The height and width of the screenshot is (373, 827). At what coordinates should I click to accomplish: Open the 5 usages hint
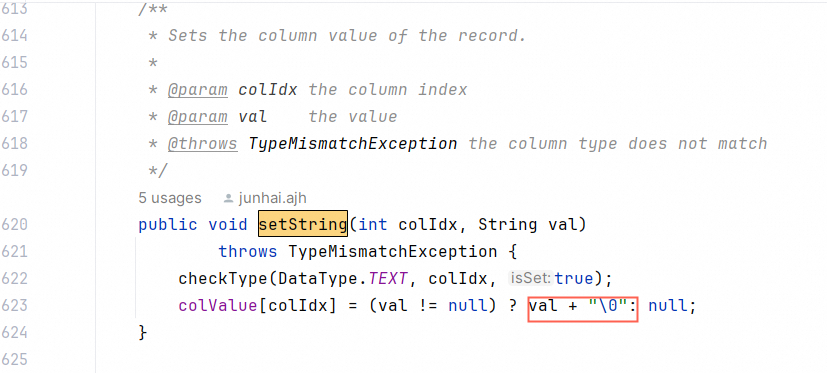point(170,198)
